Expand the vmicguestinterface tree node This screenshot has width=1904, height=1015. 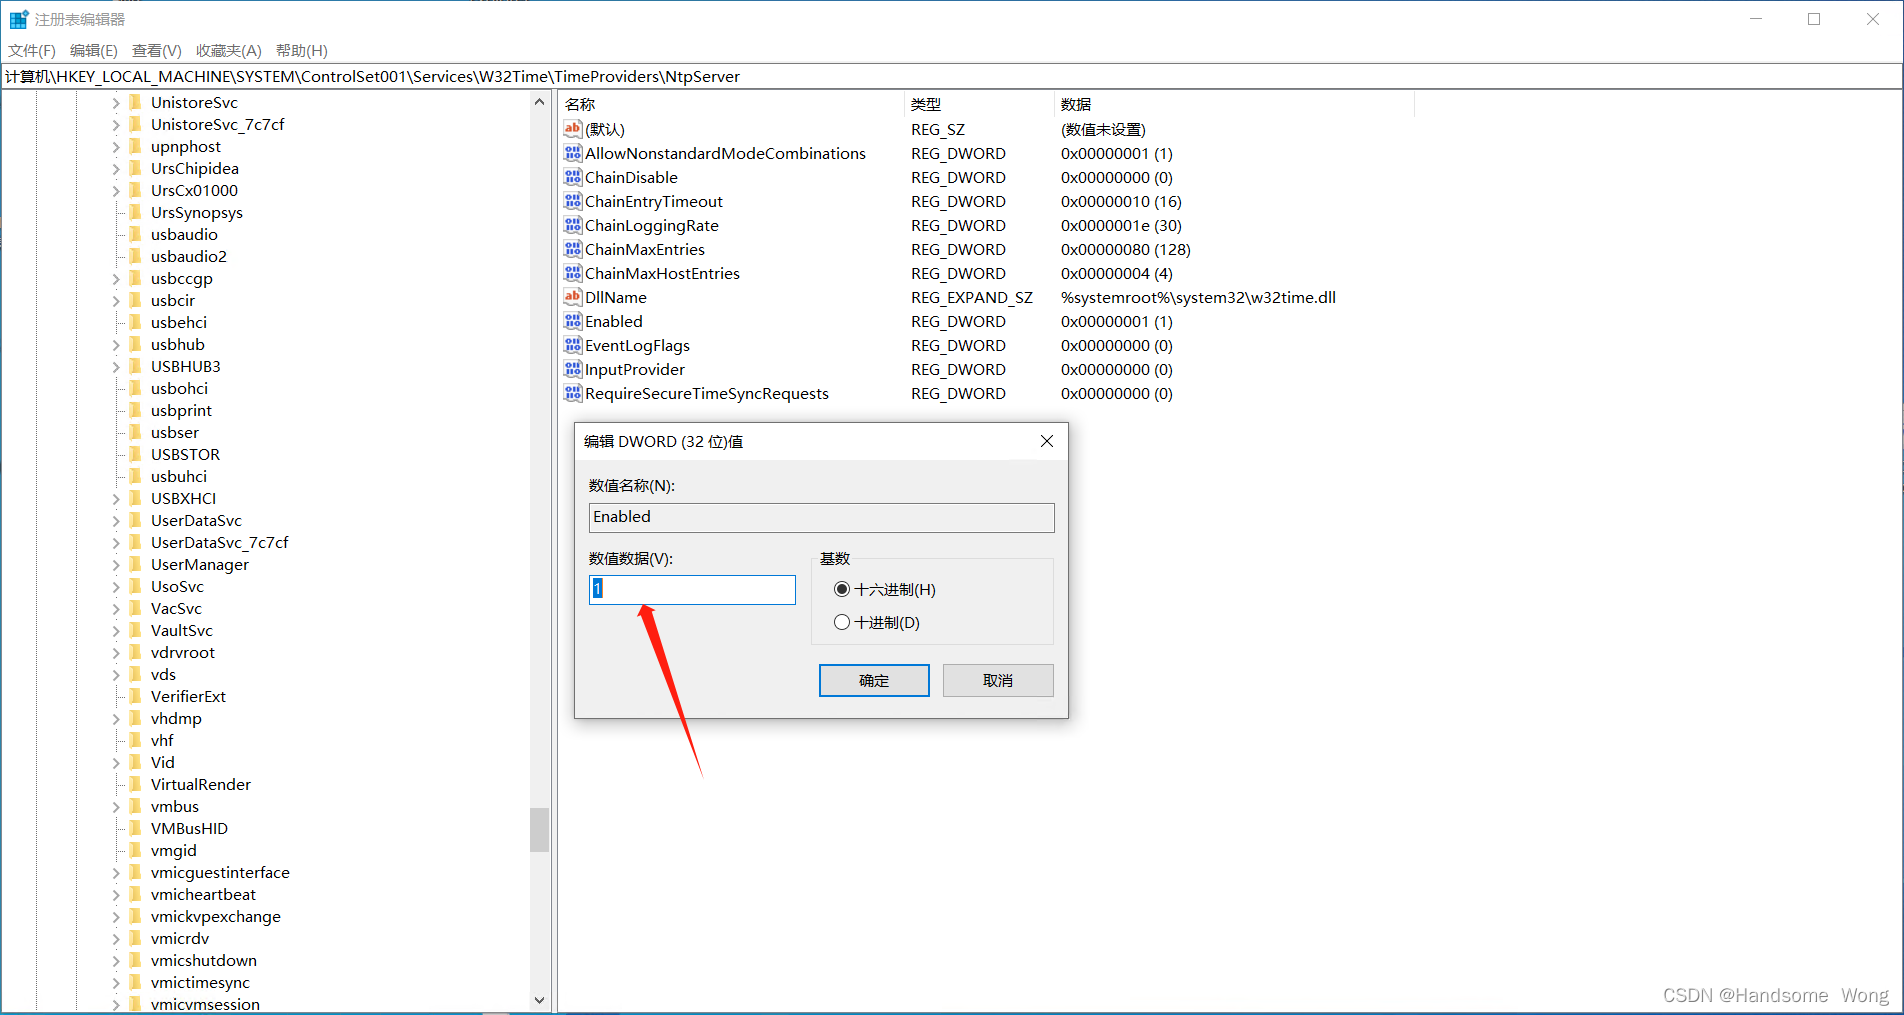(116, 872)
